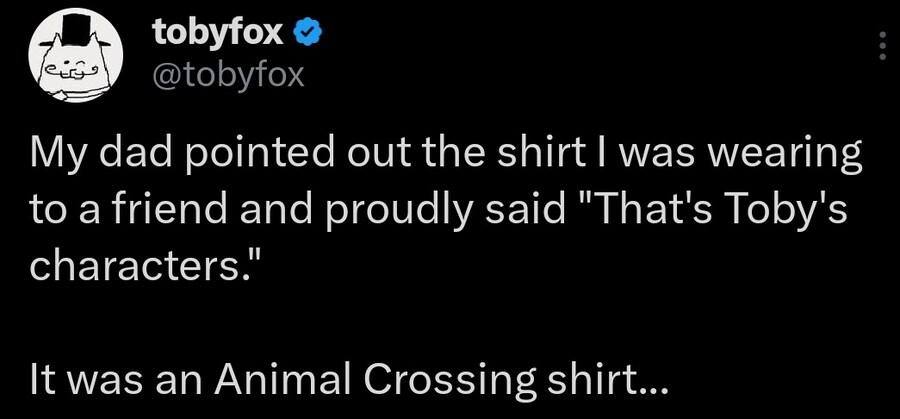Image resolution: width=900 pixels, height=419 pixels.
Task: Open the @tobyfox handle link
Action: (x=225, y=74)
